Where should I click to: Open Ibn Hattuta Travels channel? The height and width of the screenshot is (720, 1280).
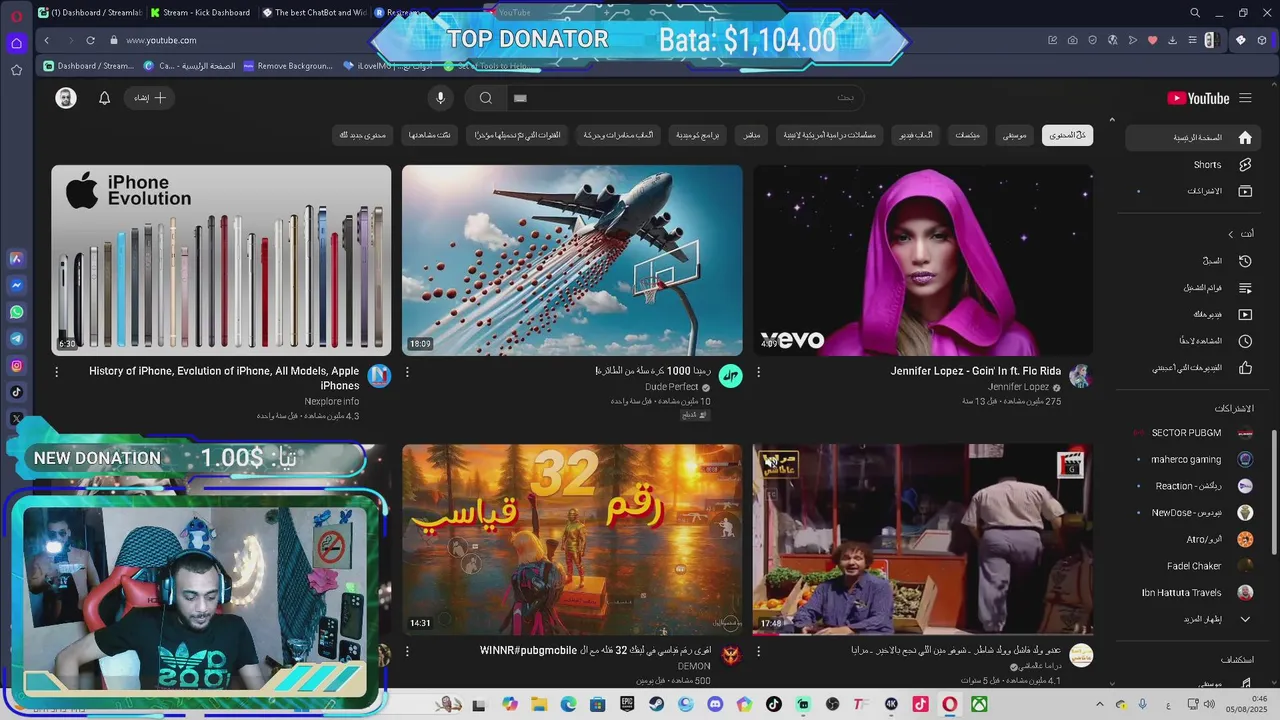tap(1193, 593)
